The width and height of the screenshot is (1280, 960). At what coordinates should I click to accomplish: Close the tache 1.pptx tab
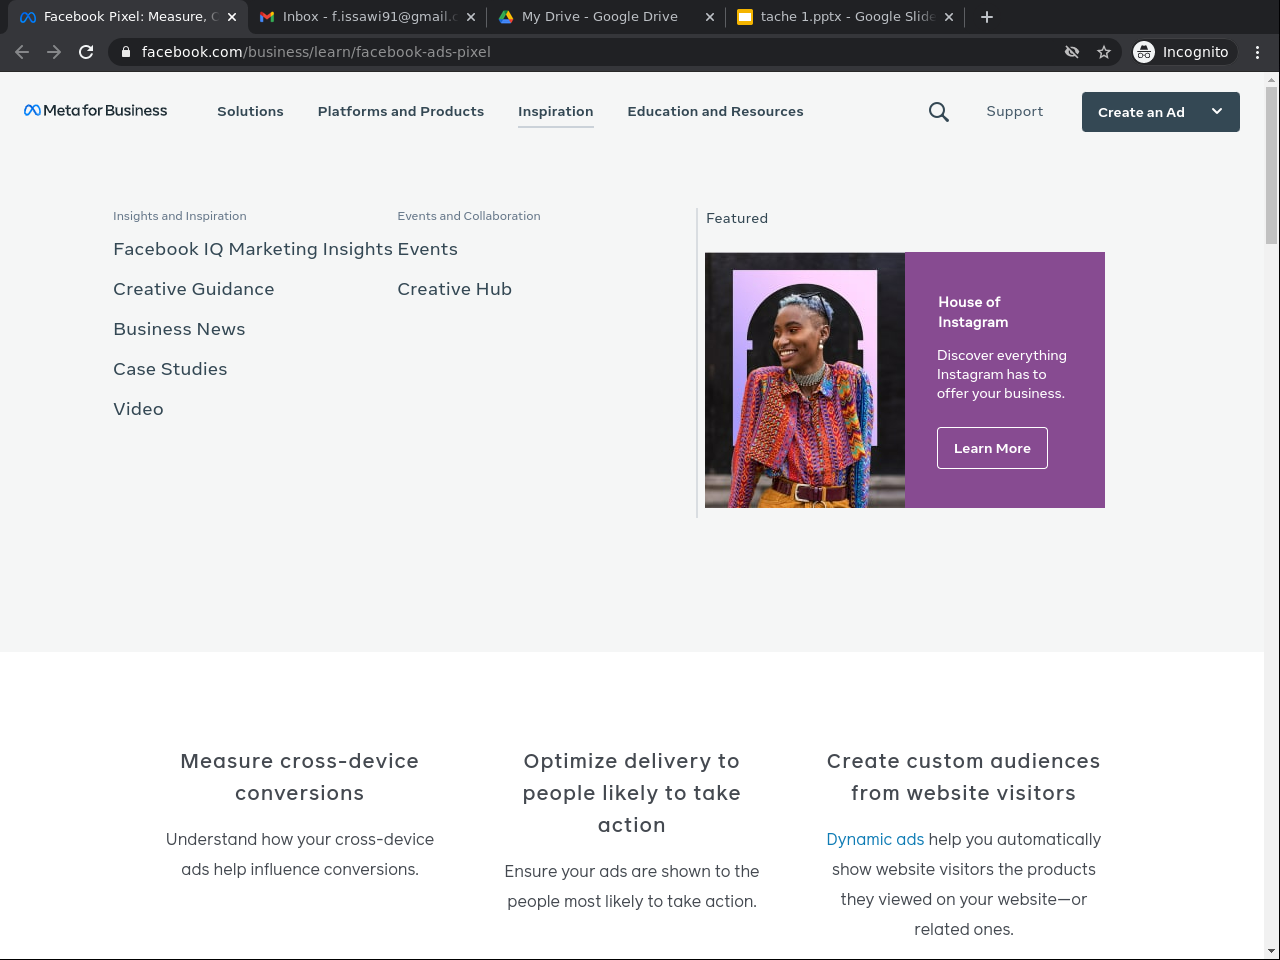tap(949, 17)
